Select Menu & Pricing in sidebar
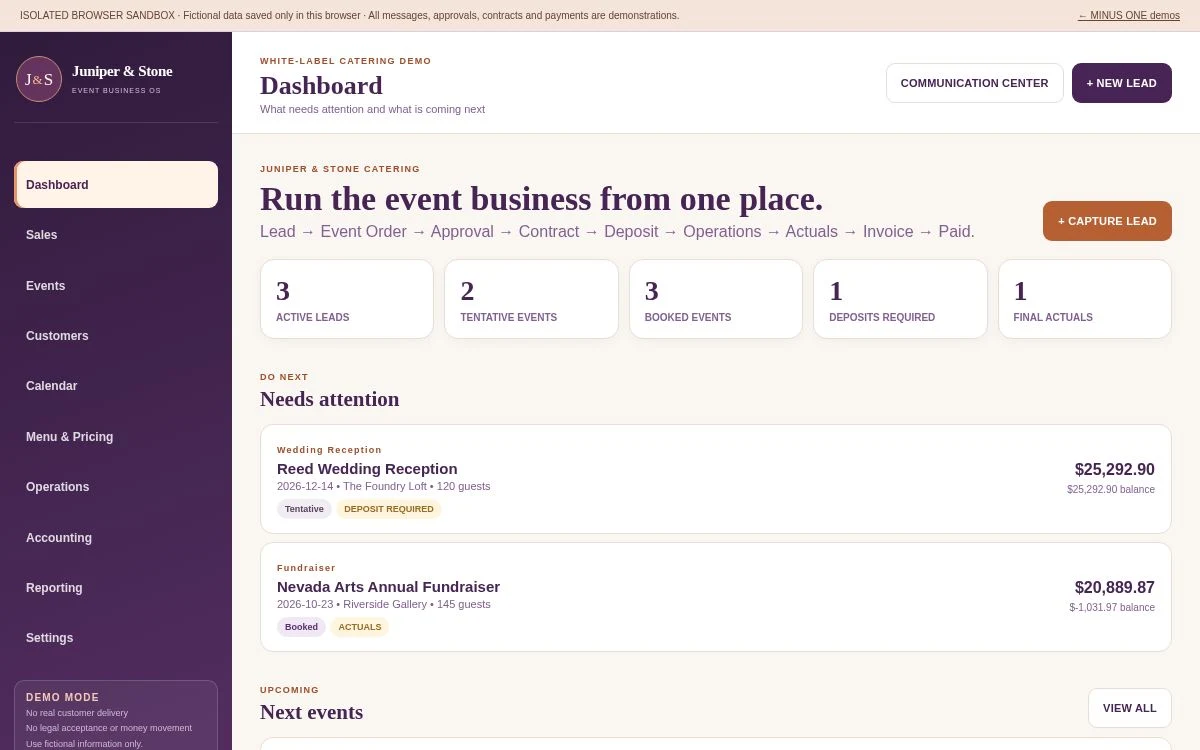The width and height of the screenshot is (1200, 750). pyautogui.click(x=116, y=437)
